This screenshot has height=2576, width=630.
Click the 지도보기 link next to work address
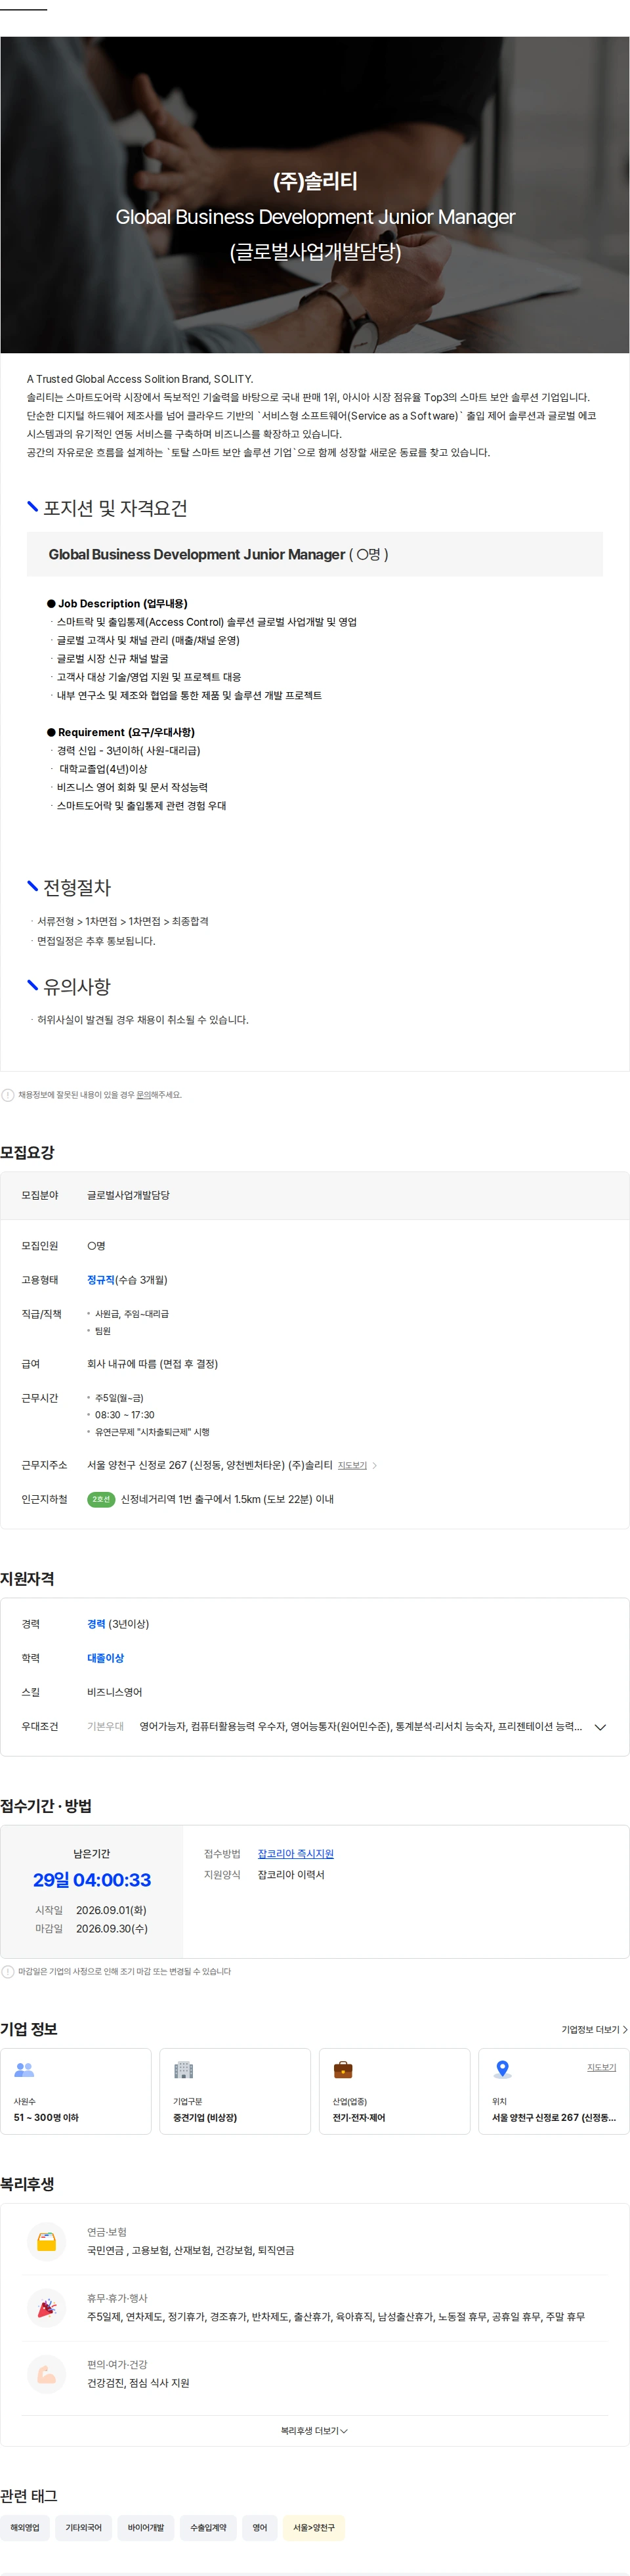[352, 1465]
